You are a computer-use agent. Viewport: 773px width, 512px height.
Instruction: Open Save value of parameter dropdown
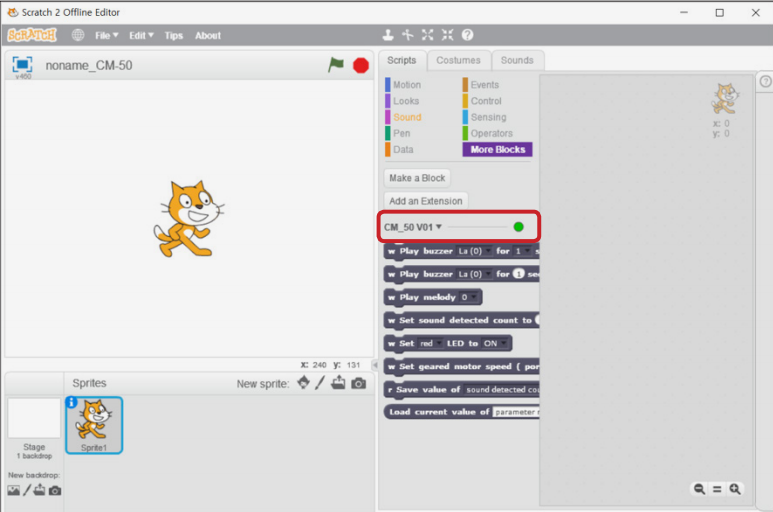pyautogui.click(x=501, y=390)
